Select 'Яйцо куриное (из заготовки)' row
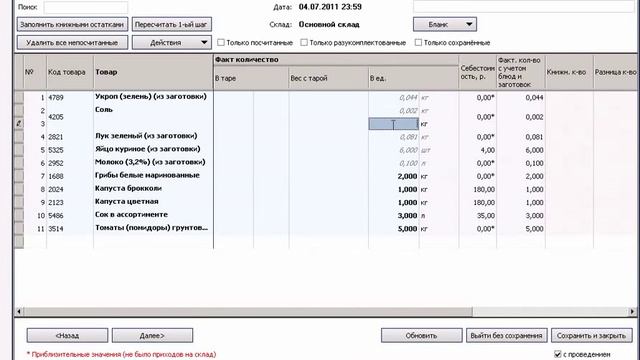Screen dimensions: 640x360 [x=147, y=149]
